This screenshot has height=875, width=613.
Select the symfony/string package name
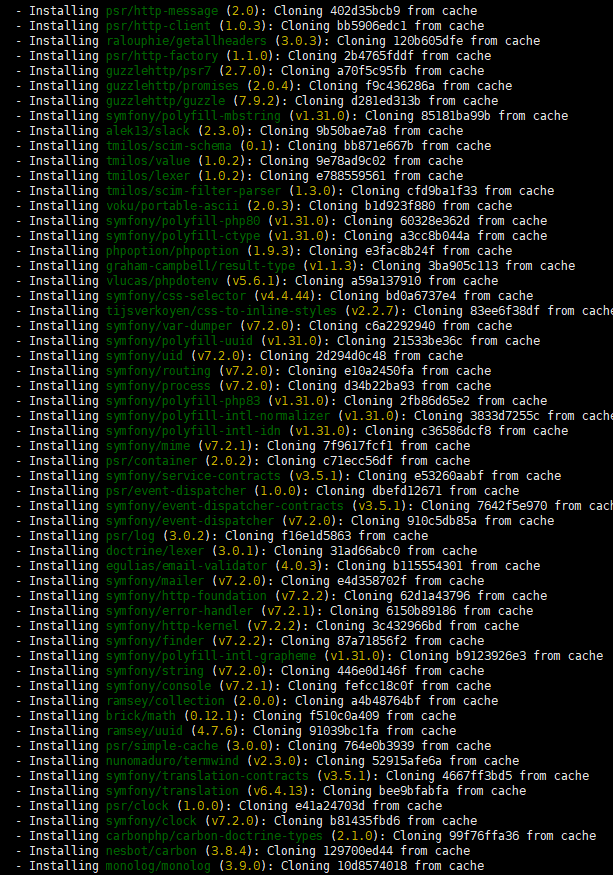click(x=155, y=672)
